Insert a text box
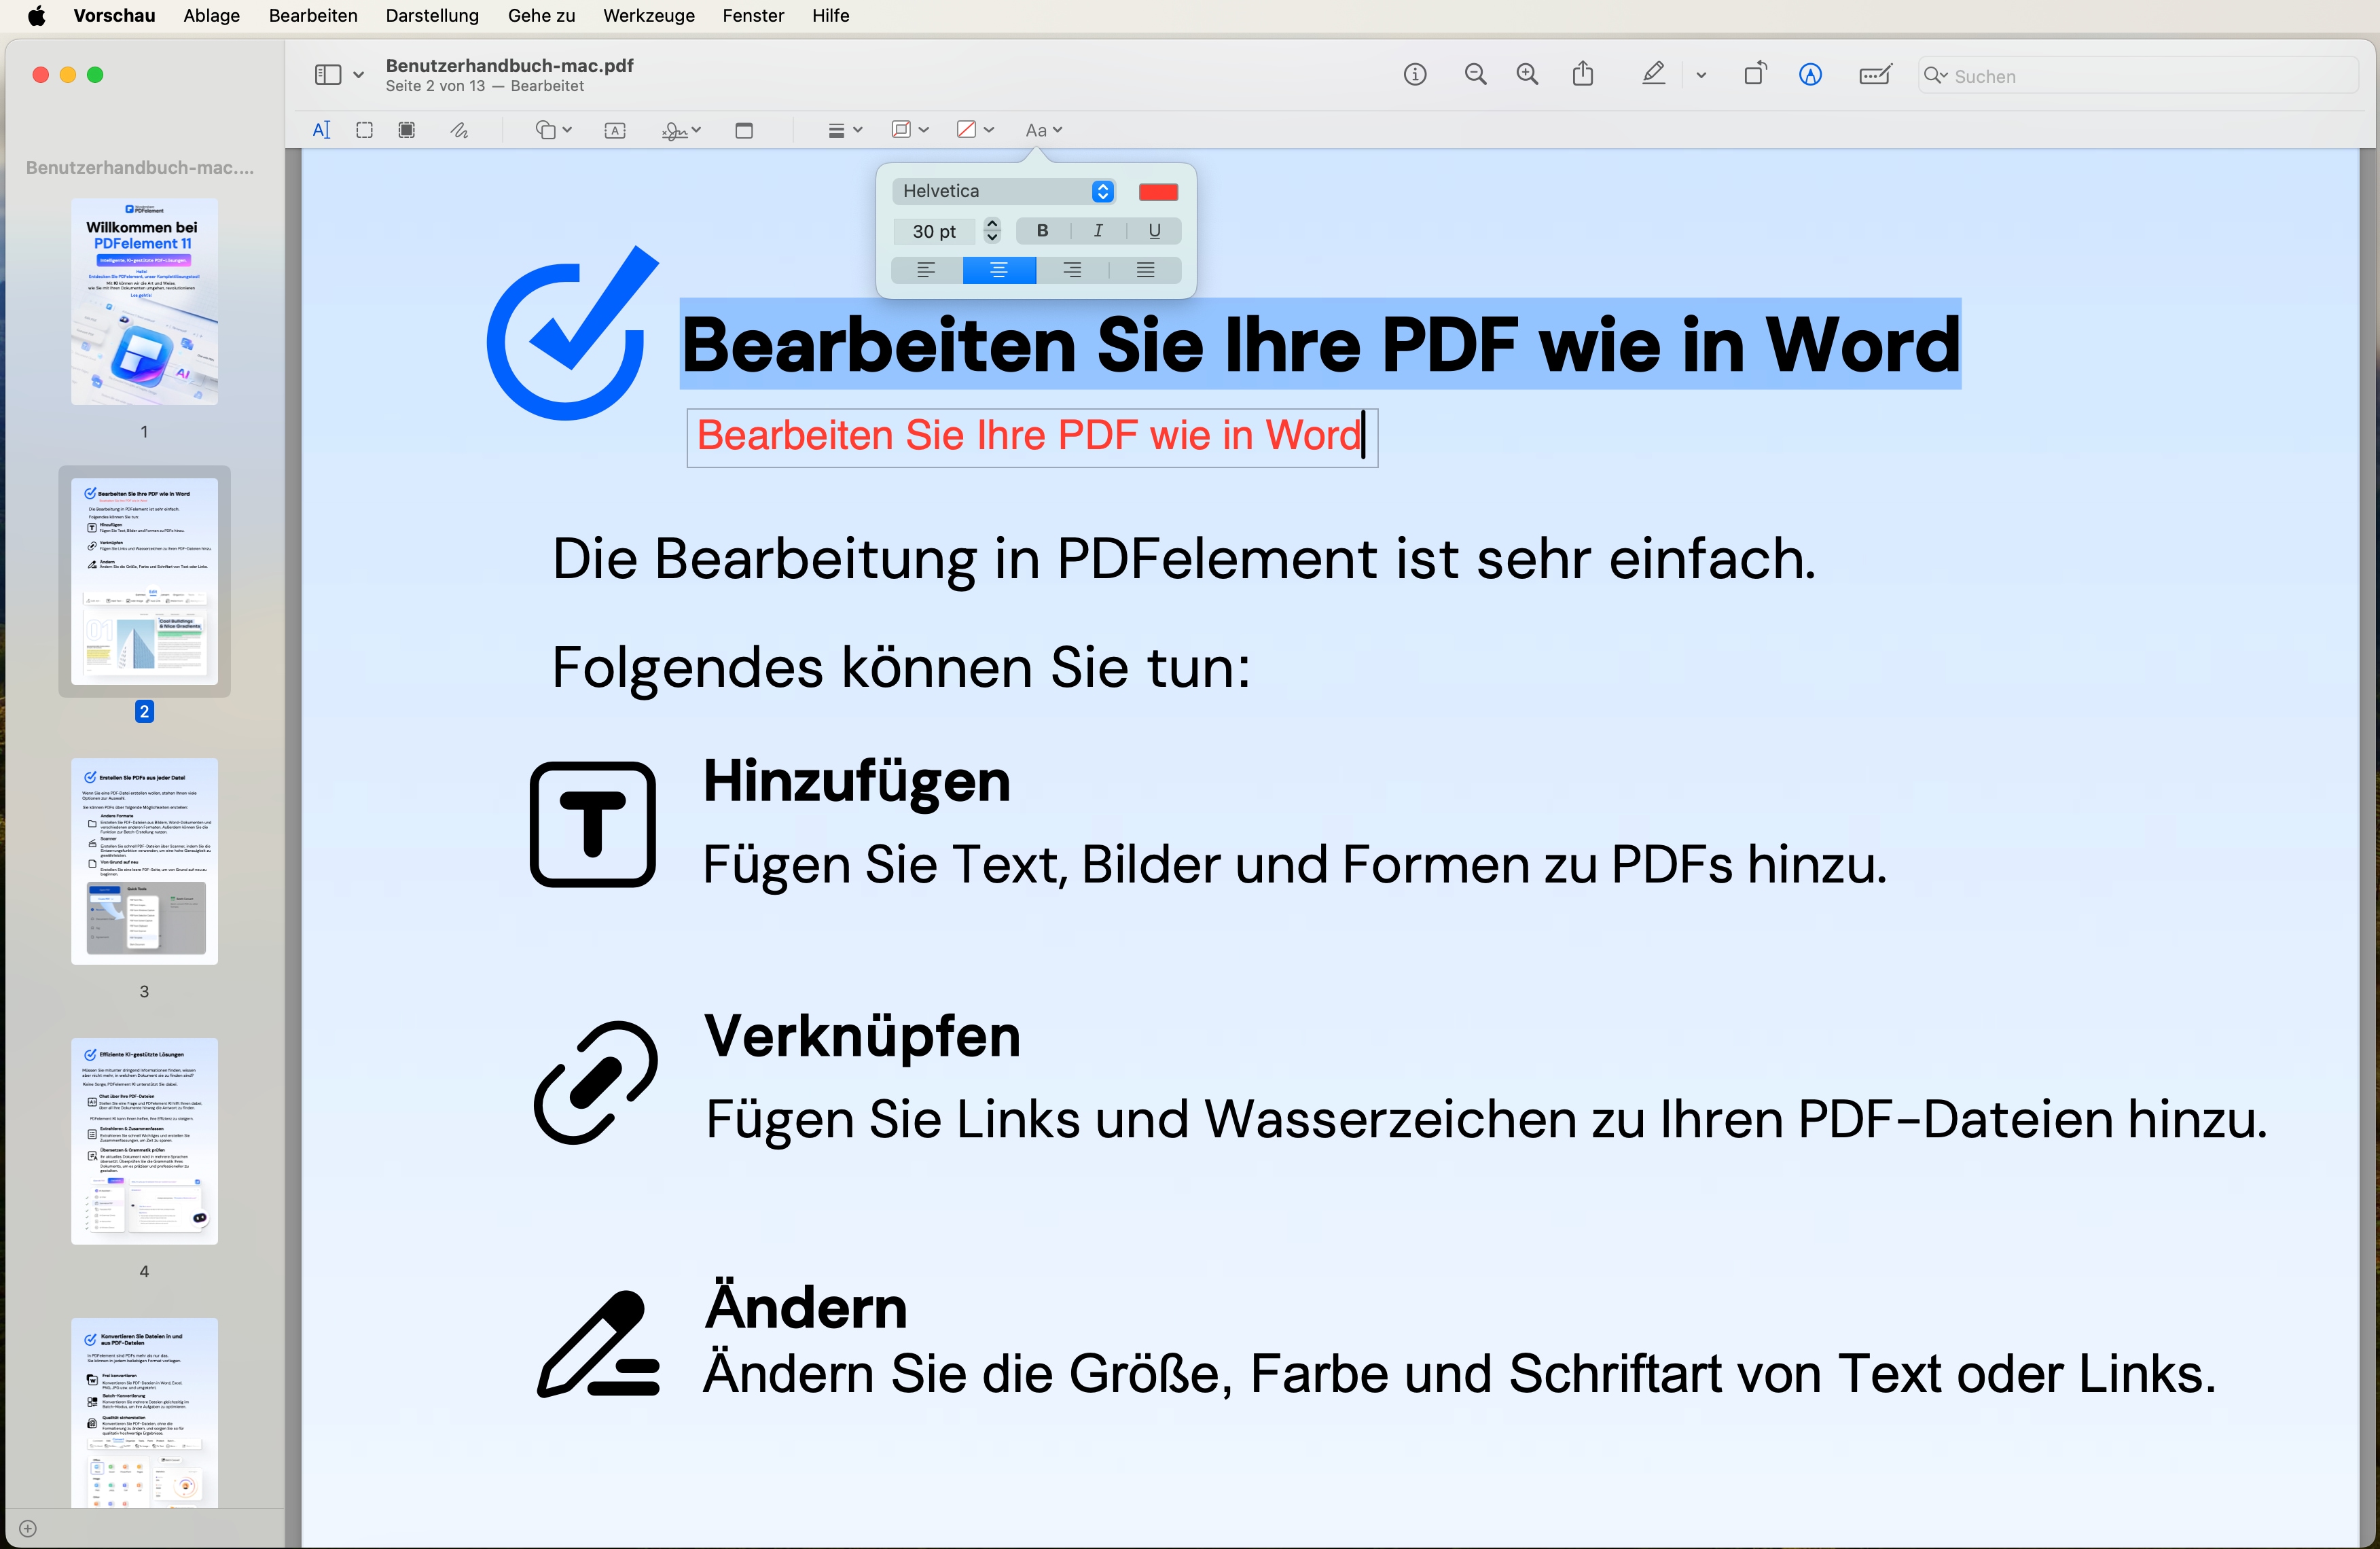This screenshot has width=2380, height=1549. pos(615,131)
